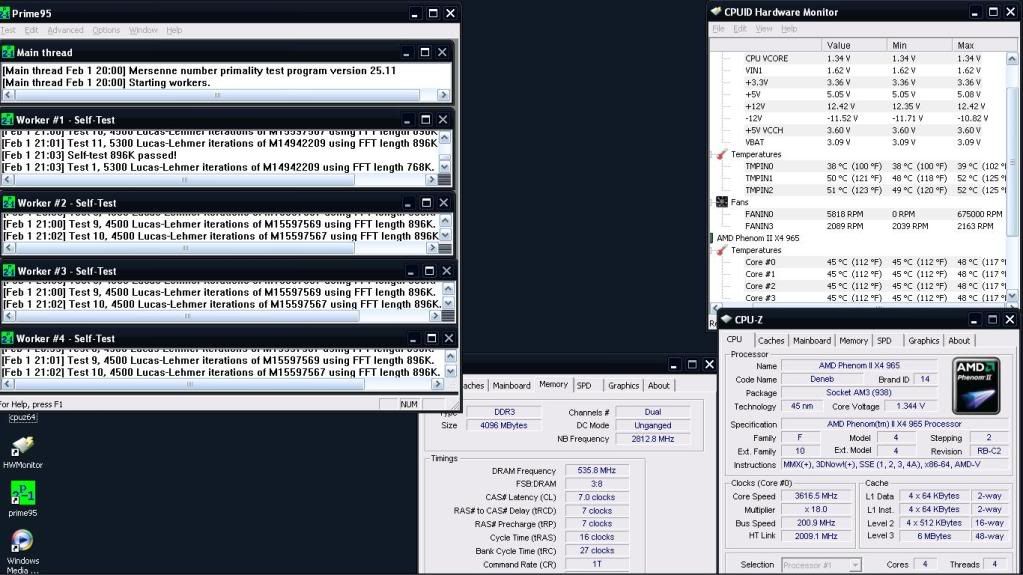Image resolution: width=1023 pixels, height=575 pixels.
Task: Open the SPD tab in the memory window
Action: coord(584,385)
